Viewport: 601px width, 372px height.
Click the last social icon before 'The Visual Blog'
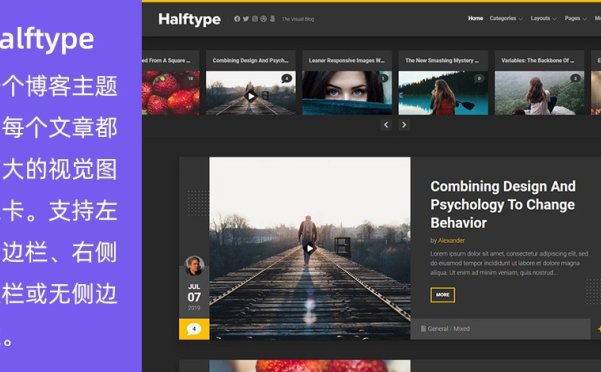tap(272, 19)
